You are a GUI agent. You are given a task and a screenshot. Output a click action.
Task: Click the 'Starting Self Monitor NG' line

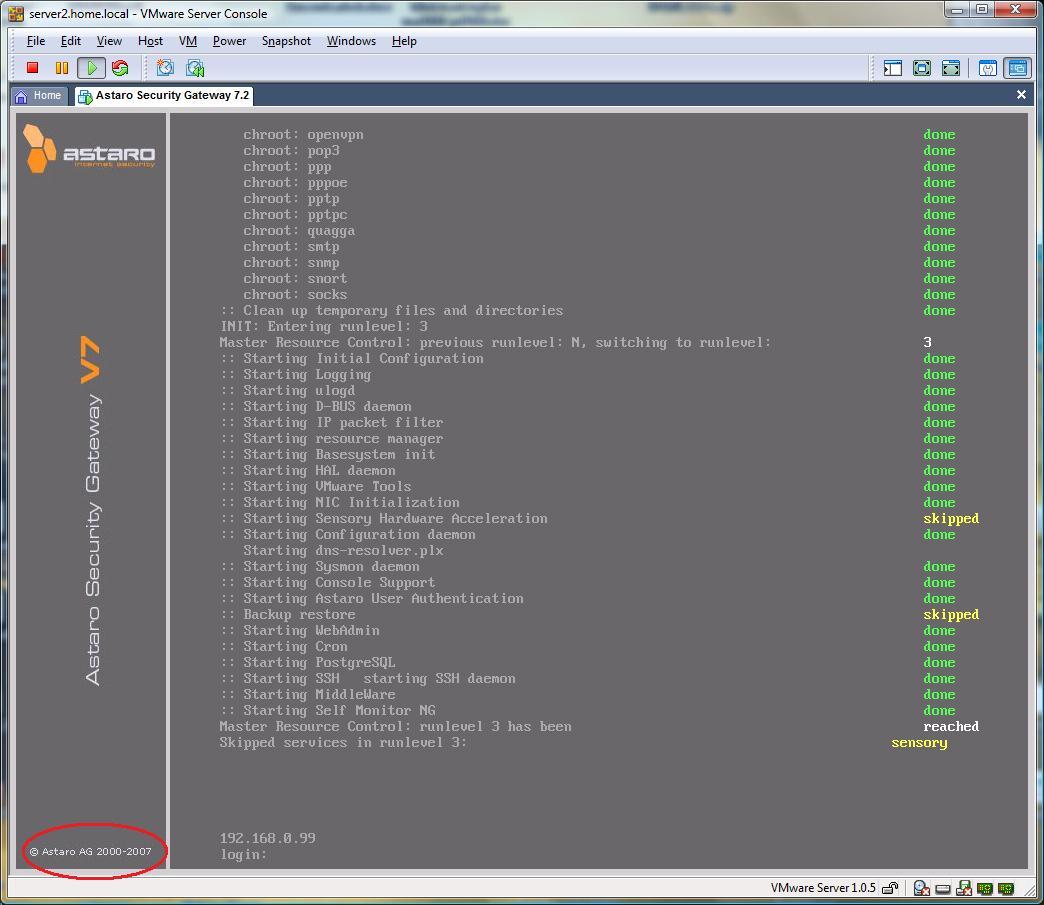(x=328, y=710)
